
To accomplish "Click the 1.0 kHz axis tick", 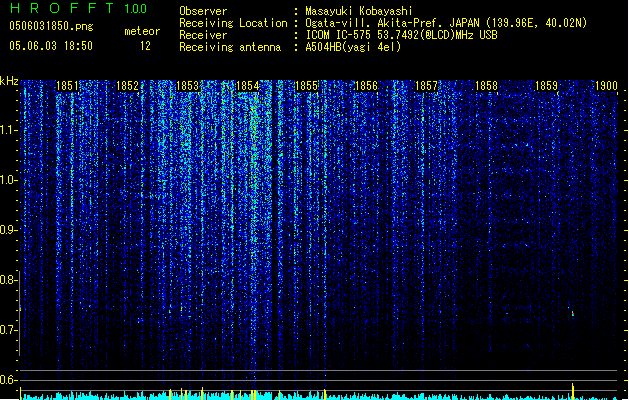I will click(x=9, y=180).
